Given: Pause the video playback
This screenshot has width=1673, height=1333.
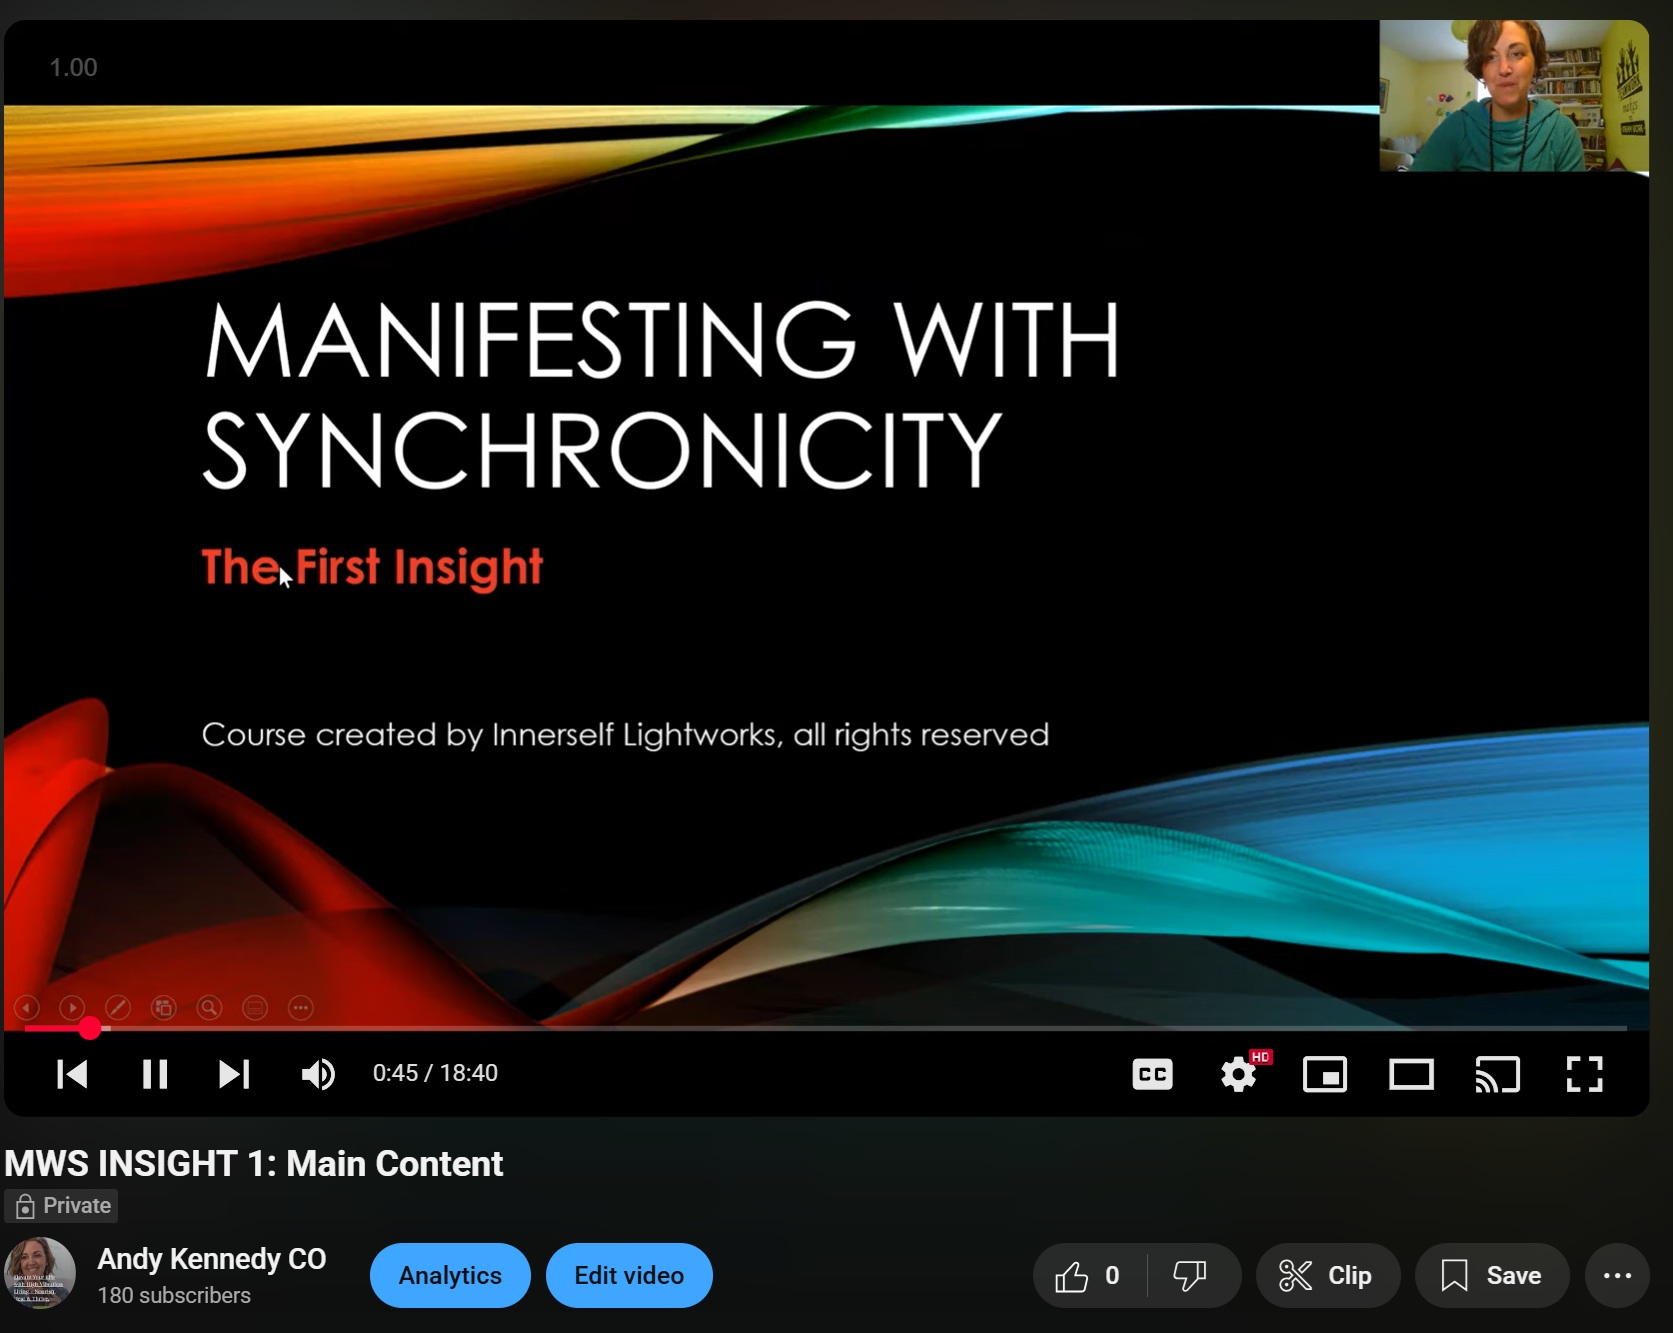Looking at the screenshot, I should coord(155,1074).
